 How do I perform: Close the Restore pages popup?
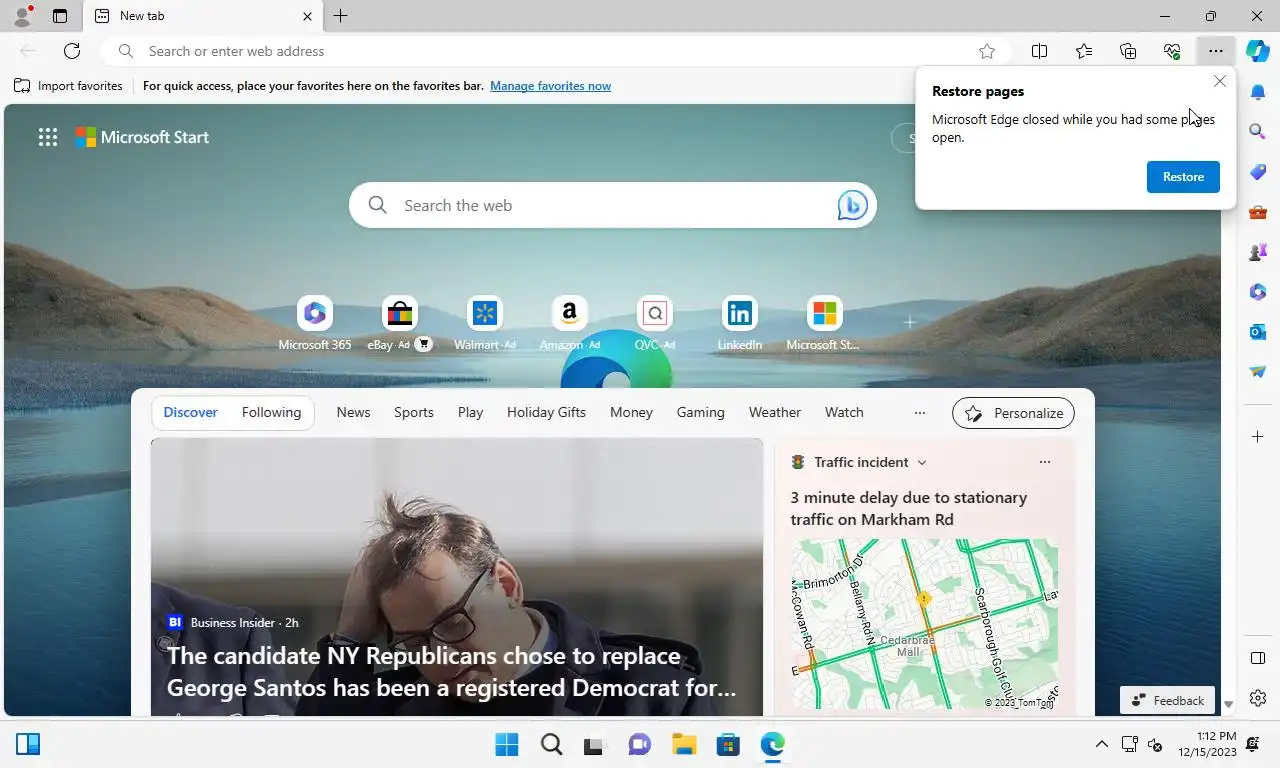[x=1219, y=81]
